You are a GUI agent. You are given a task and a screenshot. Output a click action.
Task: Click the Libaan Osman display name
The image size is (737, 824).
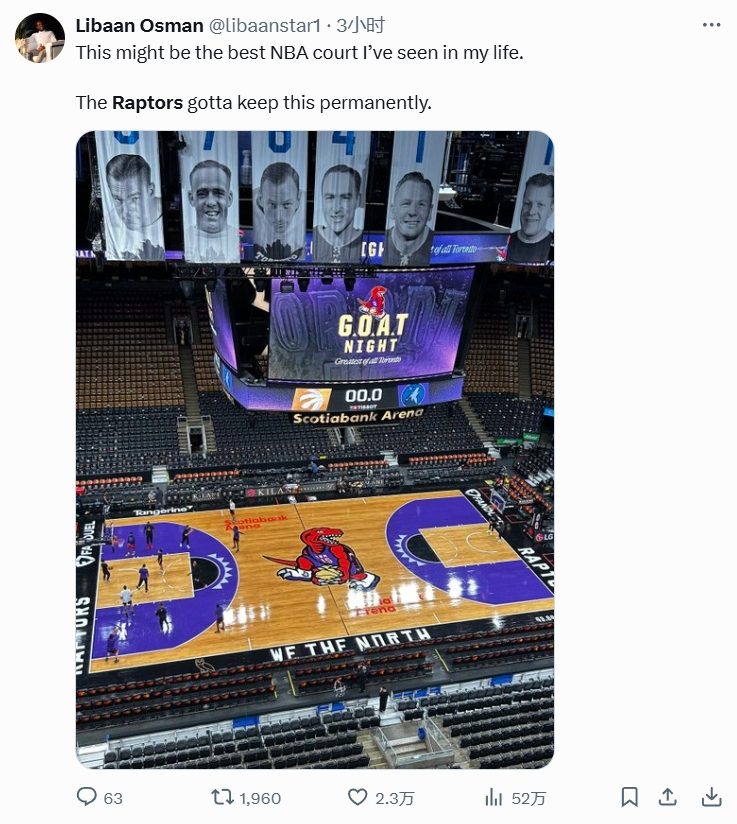pyautogui.click(x=139, y=25)
